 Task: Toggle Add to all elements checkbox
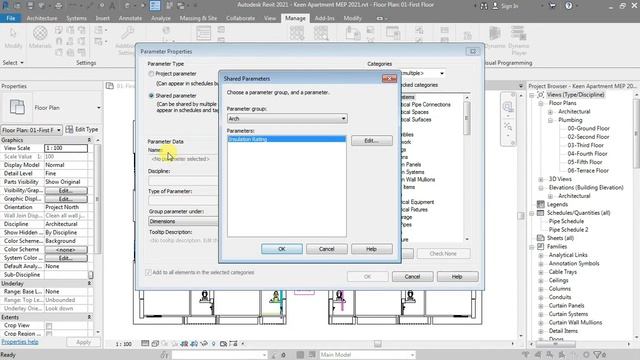tap(149, 272)
